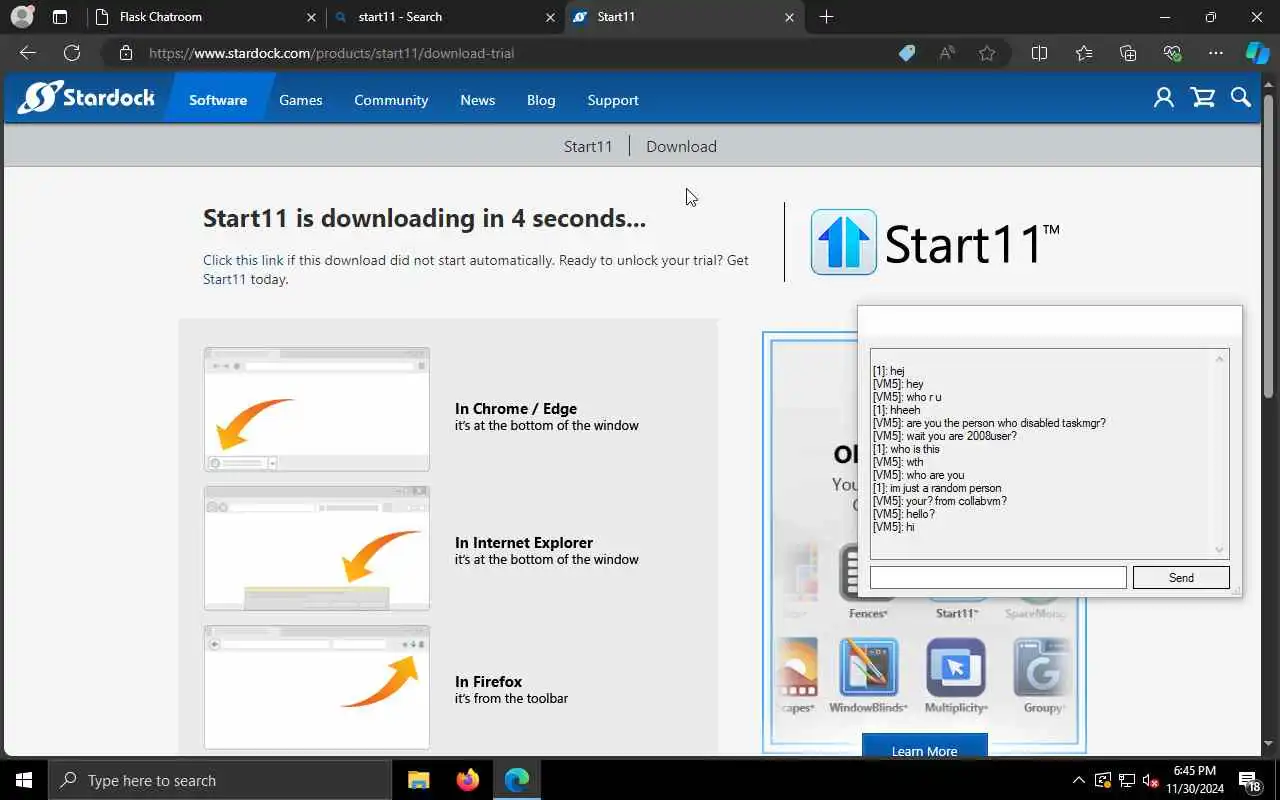The height and width of the screenshot is (800, 1280).
Task: Select the Start11 browser tab
Action: tap(684, 17)
